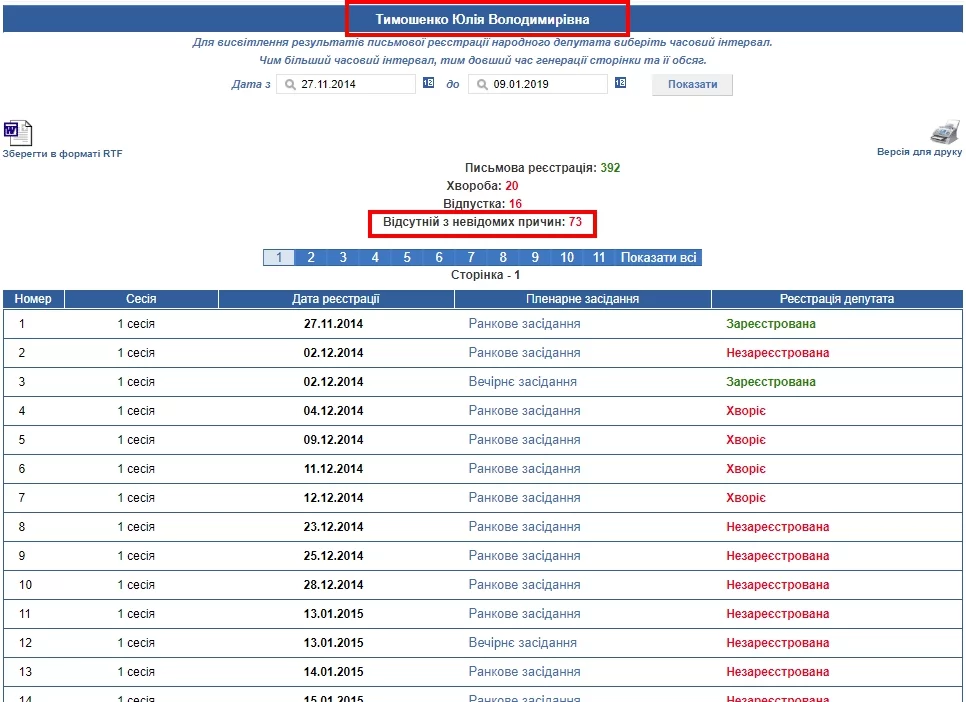This screenshot has height=702, width=966.
Task: Open Вечірнє засідання in row 12
Action: (x=522, y=642)
